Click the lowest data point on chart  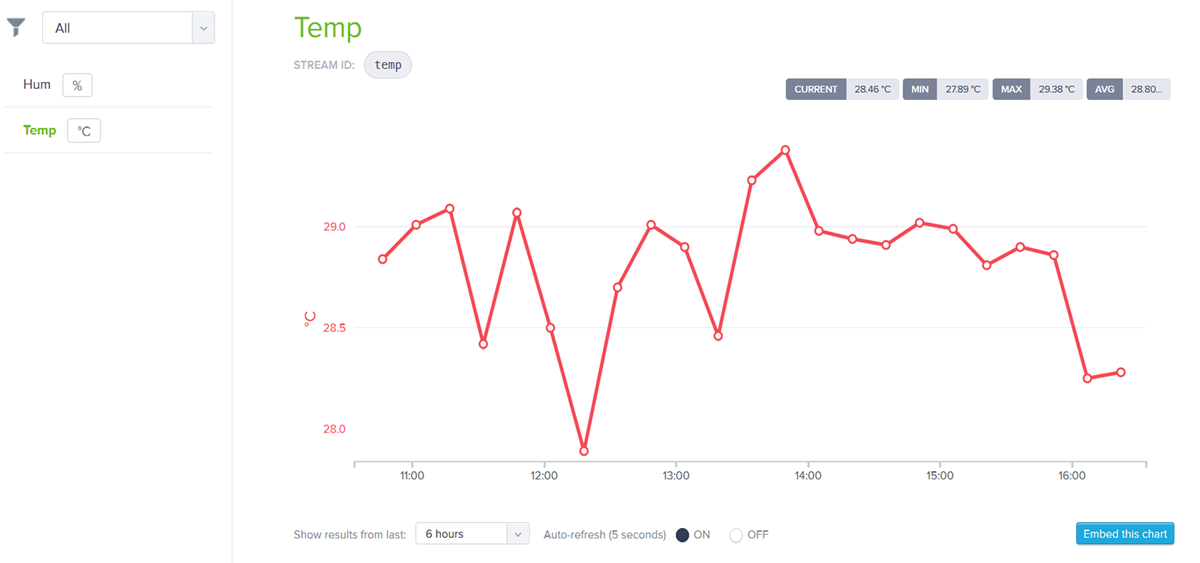coord(584,451)
